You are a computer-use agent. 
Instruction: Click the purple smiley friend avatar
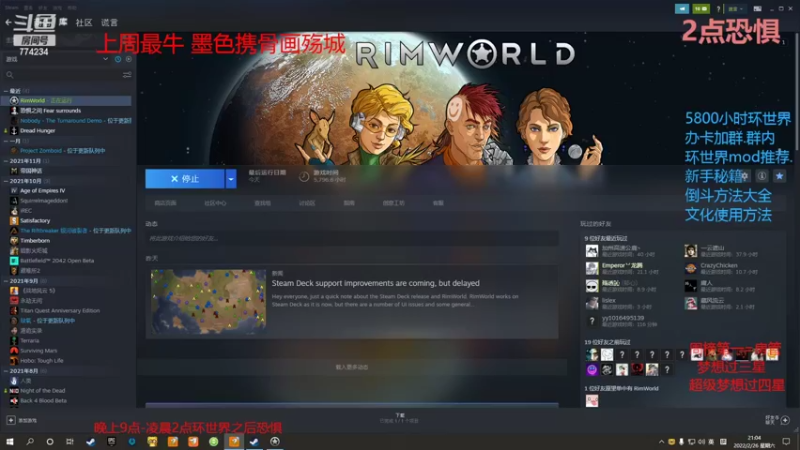[592, 369]
